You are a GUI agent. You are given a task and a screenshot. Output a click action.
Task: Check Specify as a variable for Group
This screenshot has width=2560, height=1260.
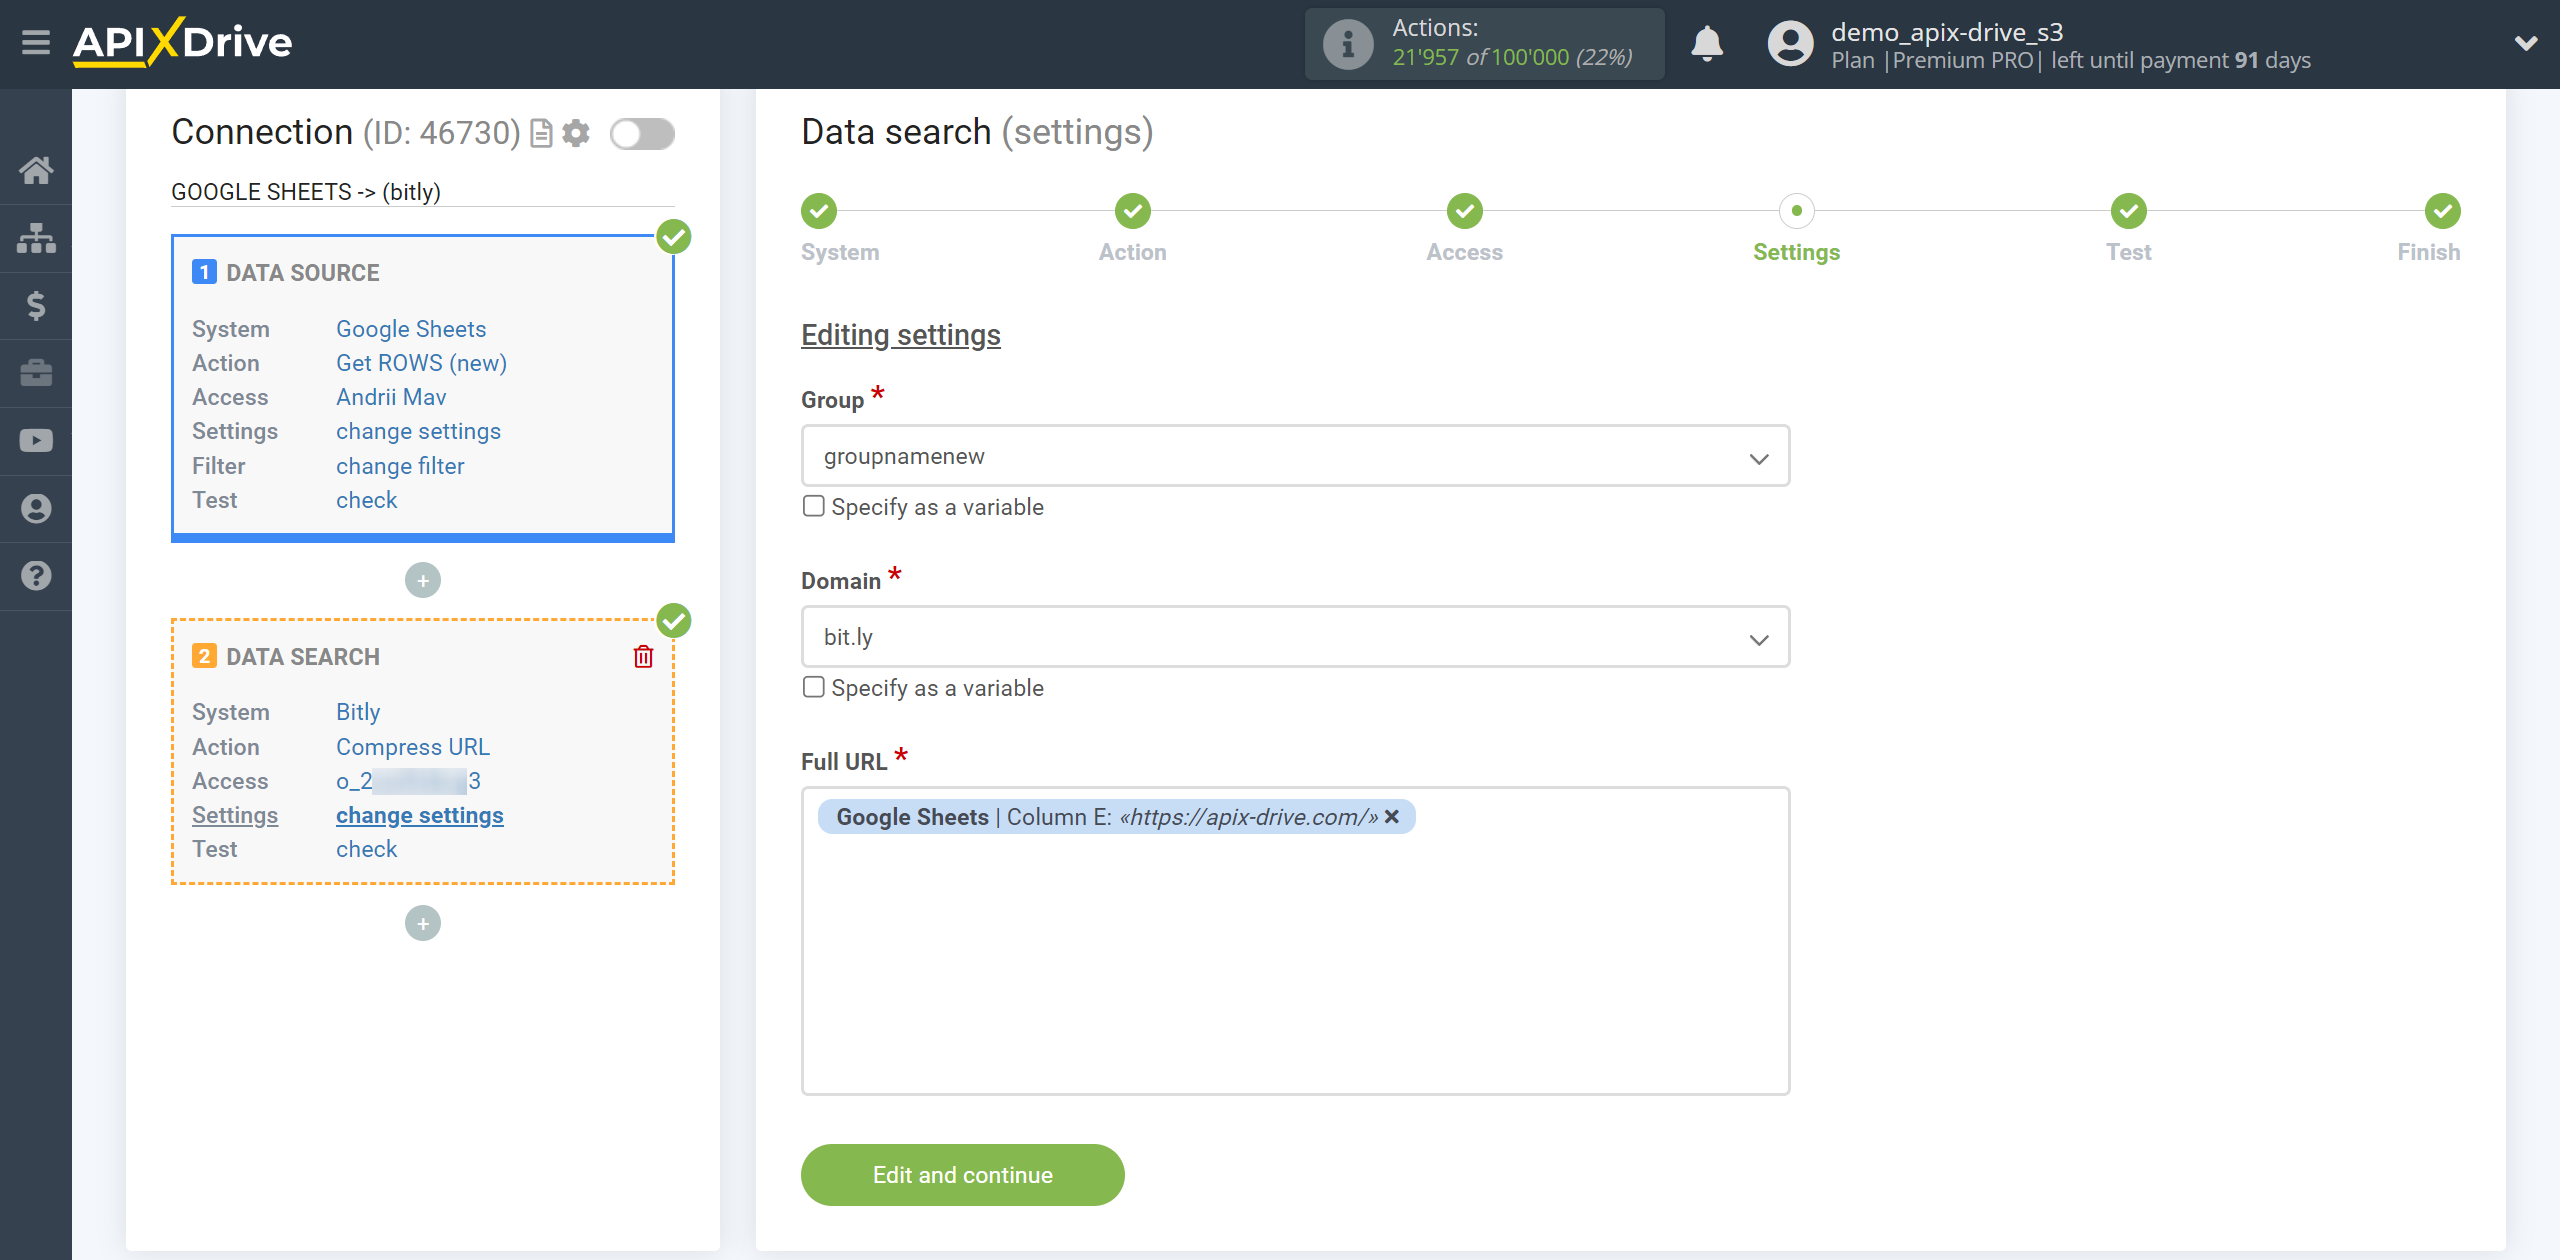coord(814,506)
